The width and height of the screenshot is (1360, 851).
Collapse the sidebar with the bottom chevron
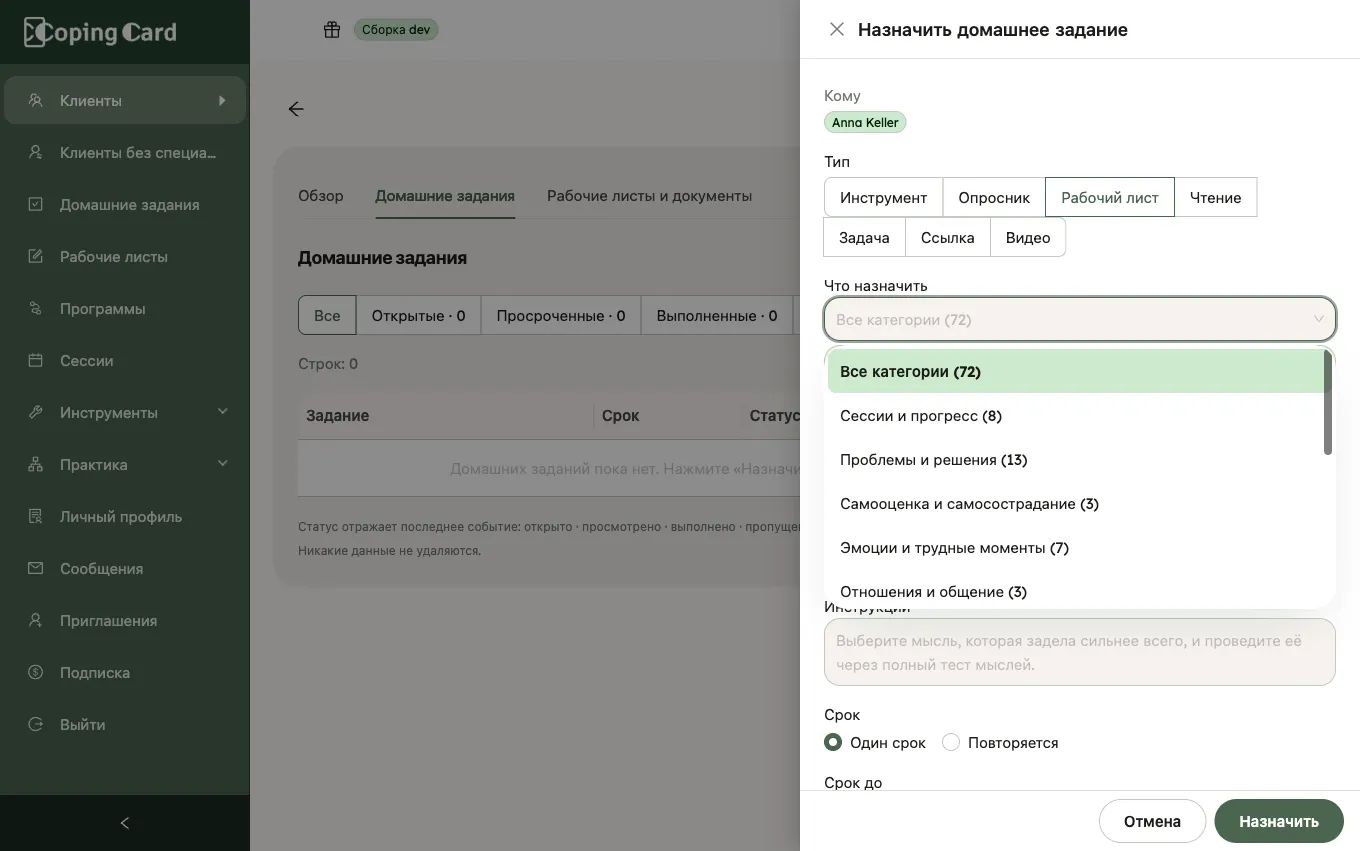(125, 823)
